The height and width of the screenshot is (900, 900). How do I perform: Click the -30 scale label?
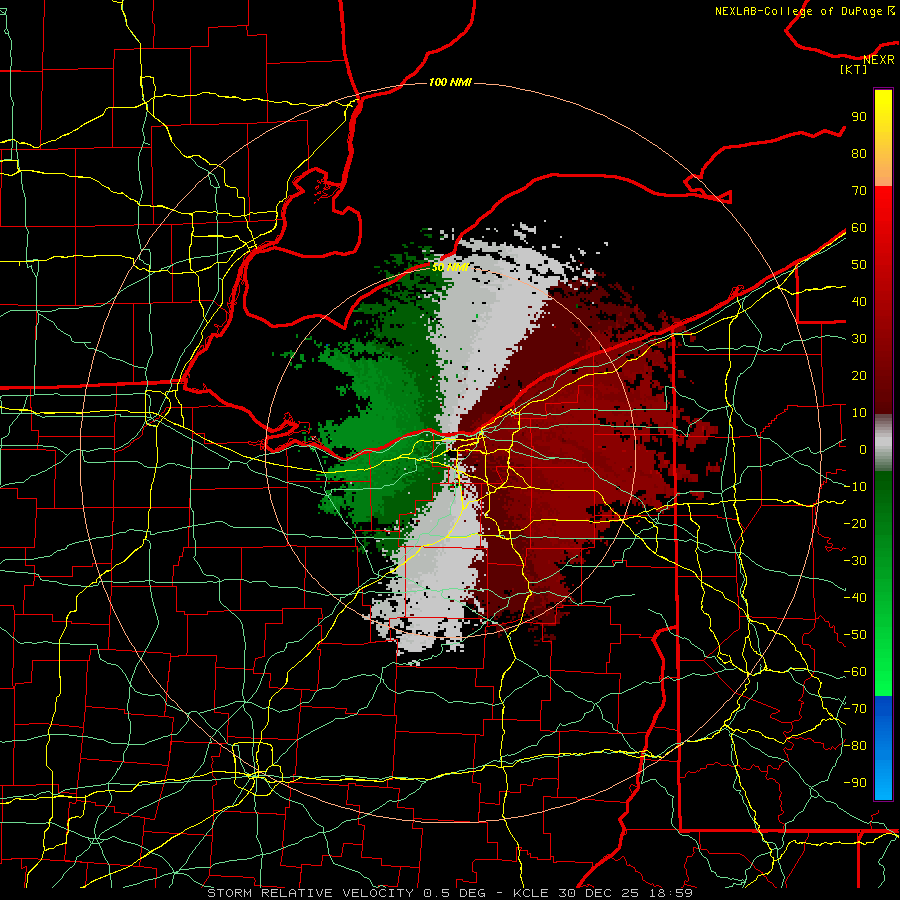click(855, 561)
